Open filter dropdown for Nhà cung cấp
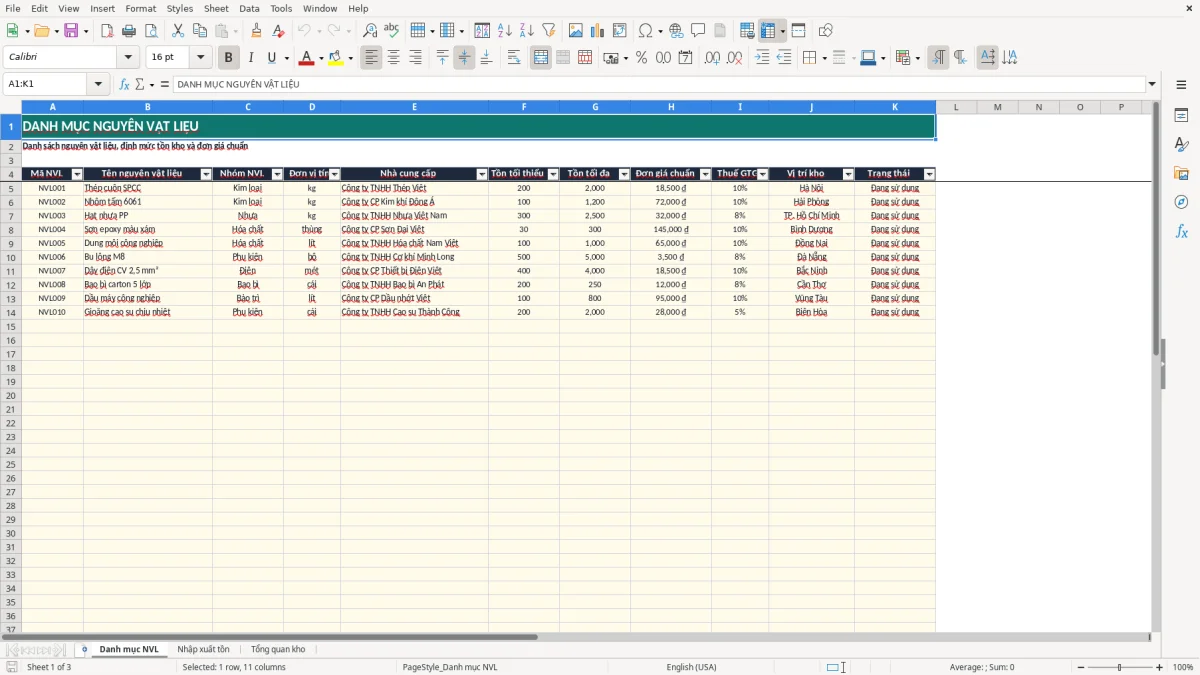Viewport: 1200px width, 675px height. tap(481, 174)
